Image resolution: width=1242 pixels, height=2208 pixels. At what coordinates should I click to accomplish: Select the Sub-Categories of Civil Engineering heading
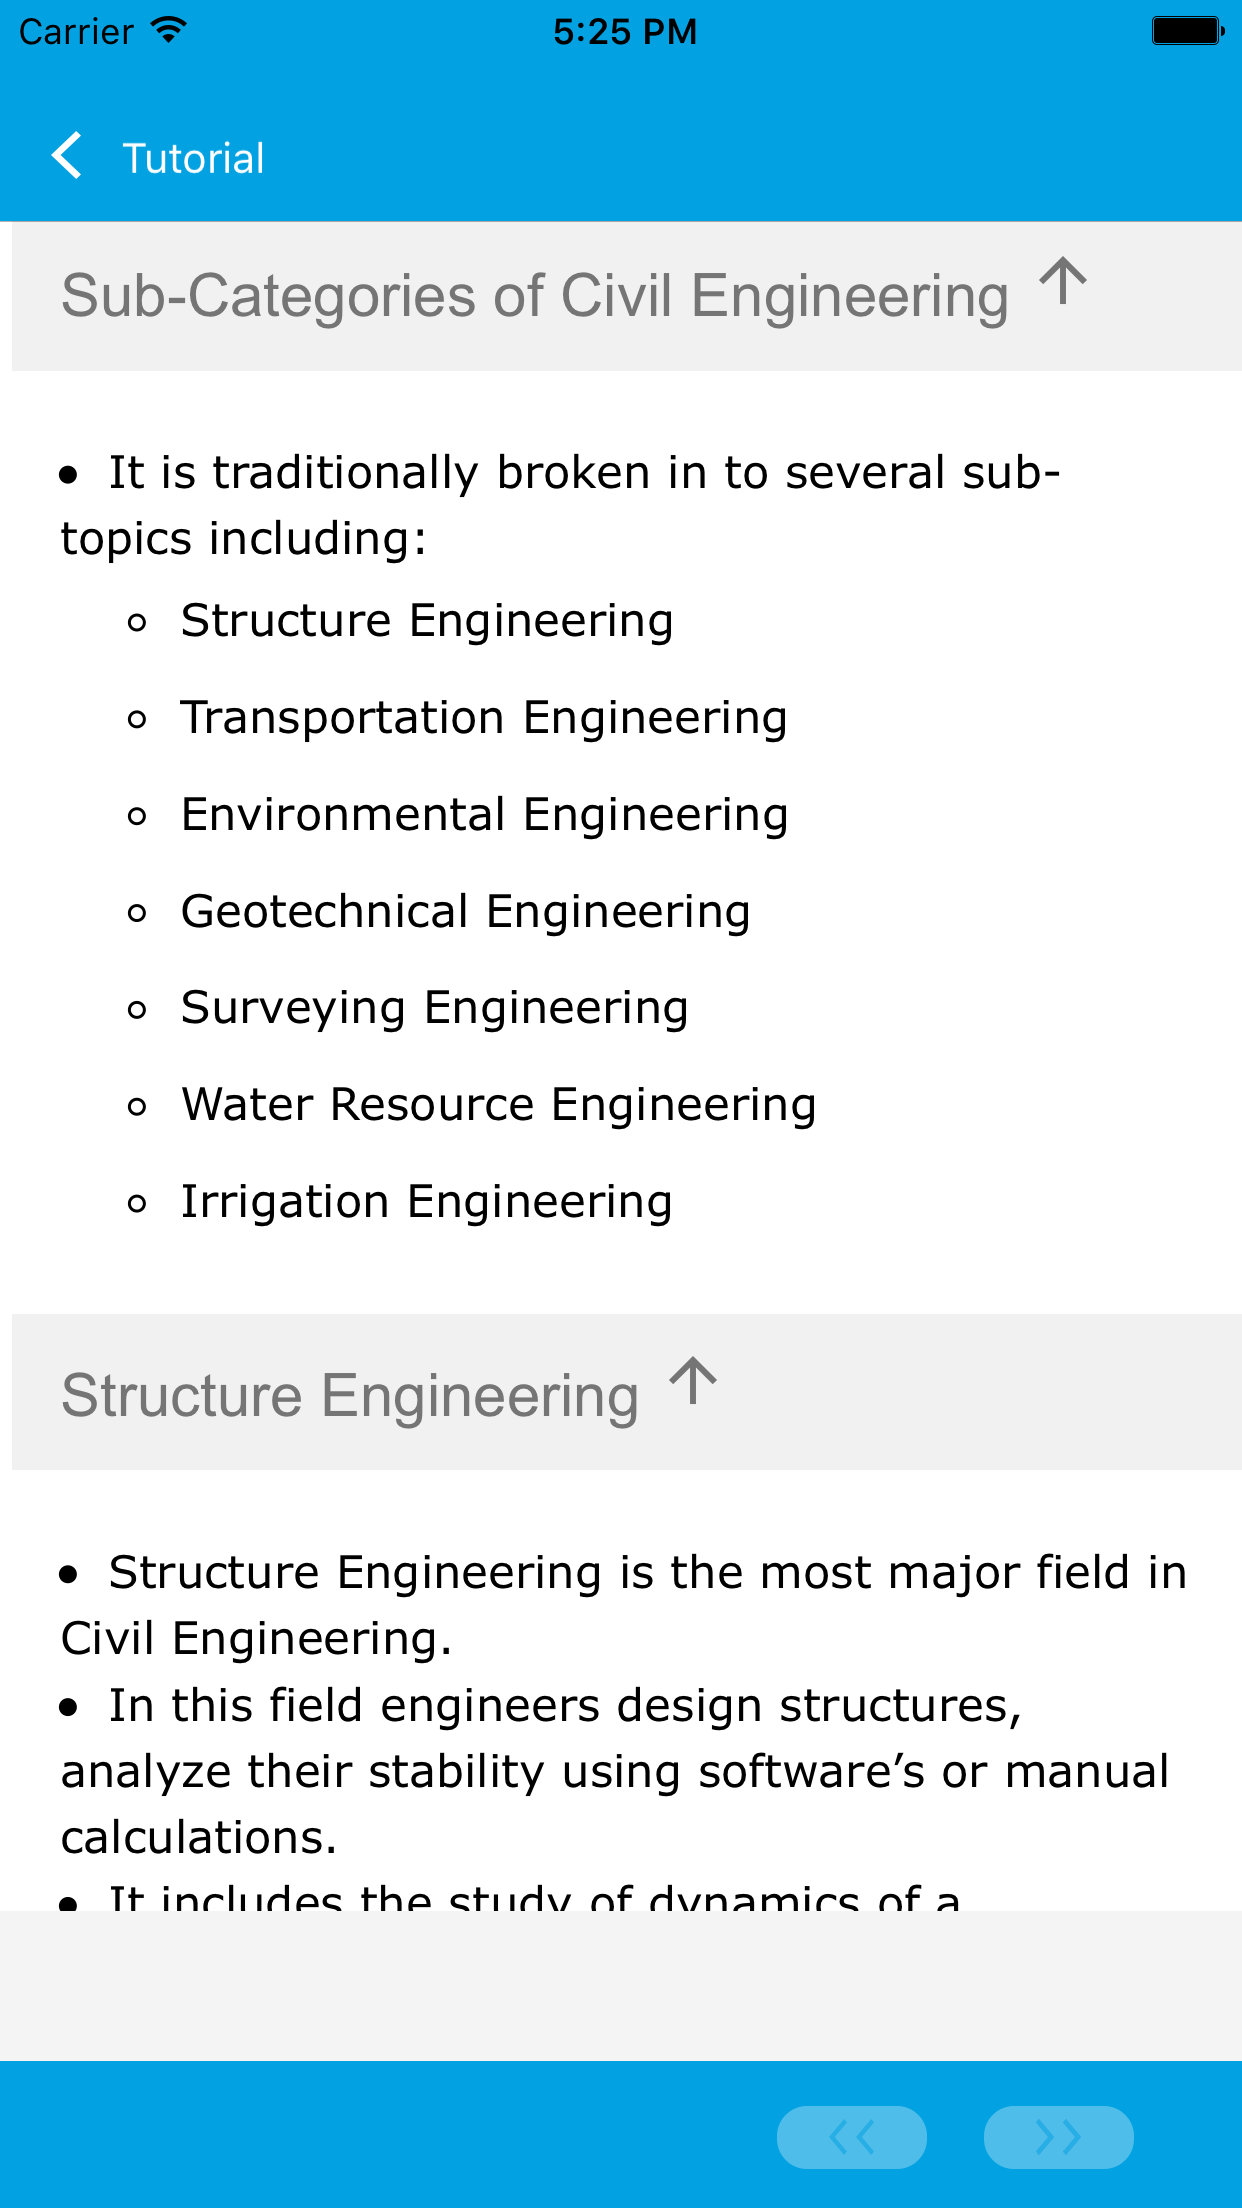click(x=534, y=296)
